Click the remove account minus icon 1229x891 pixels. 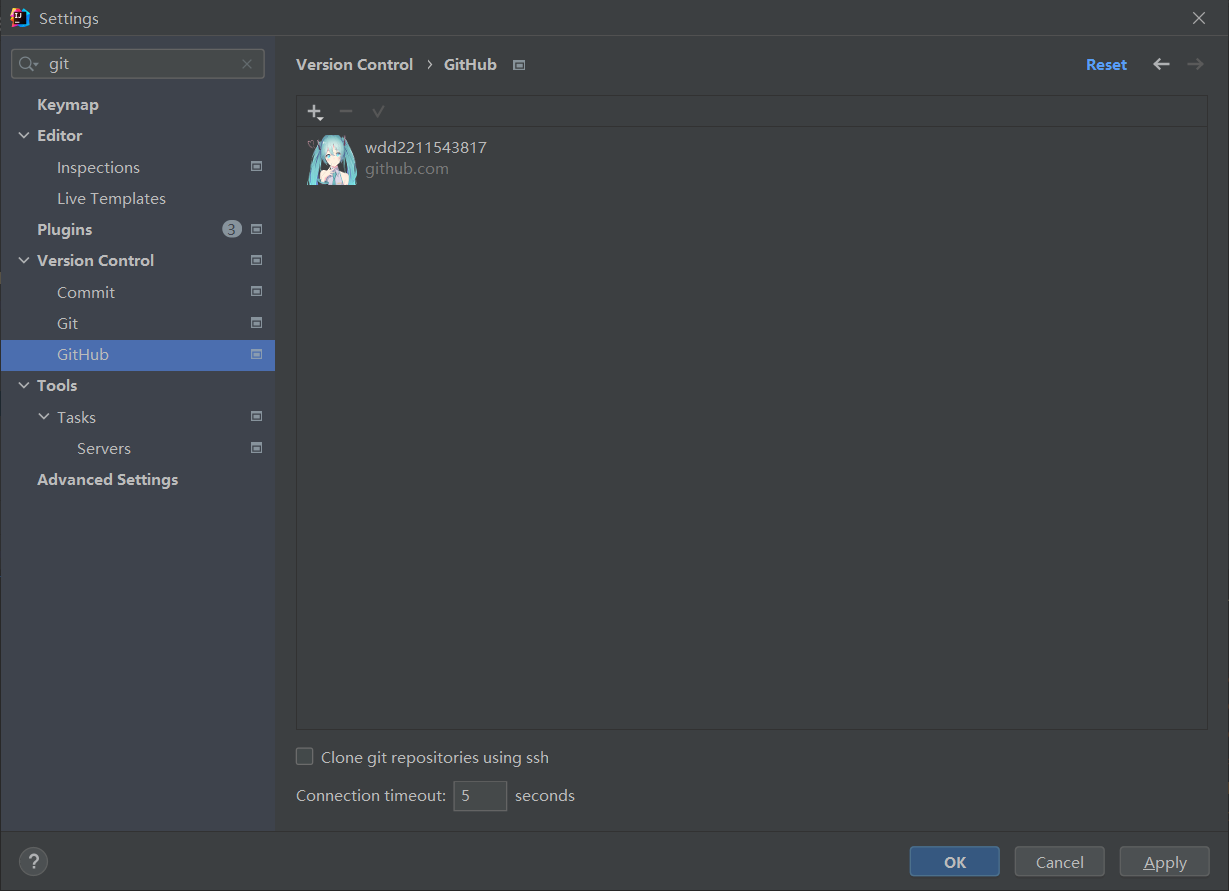click(x=346, y=111)
